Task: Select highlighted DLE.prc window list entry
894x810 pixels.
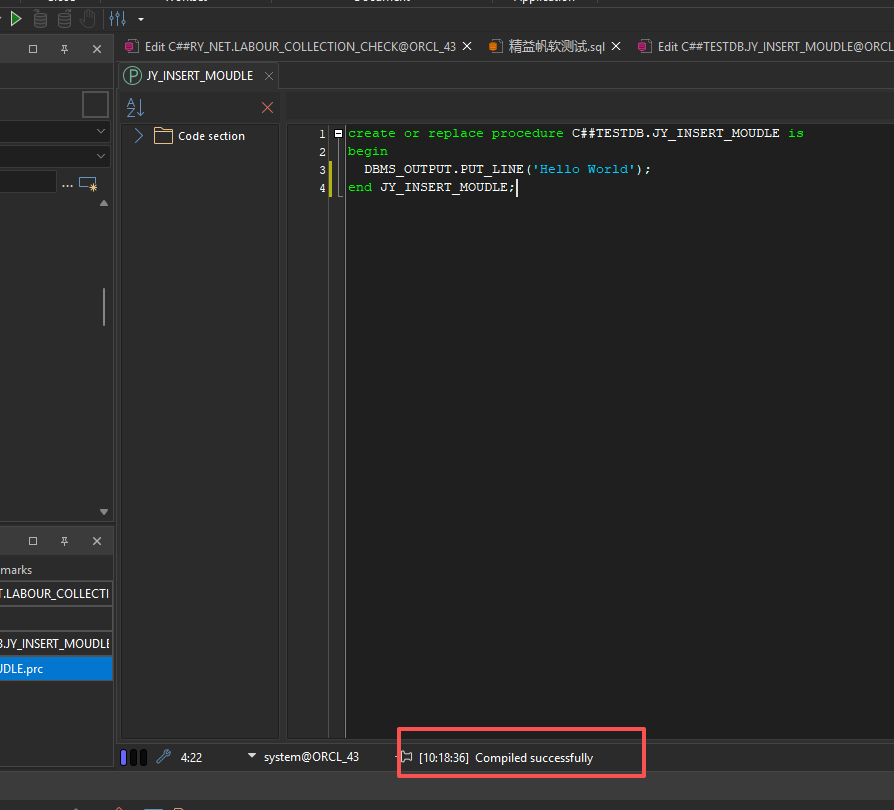Action: coord(56,669)
